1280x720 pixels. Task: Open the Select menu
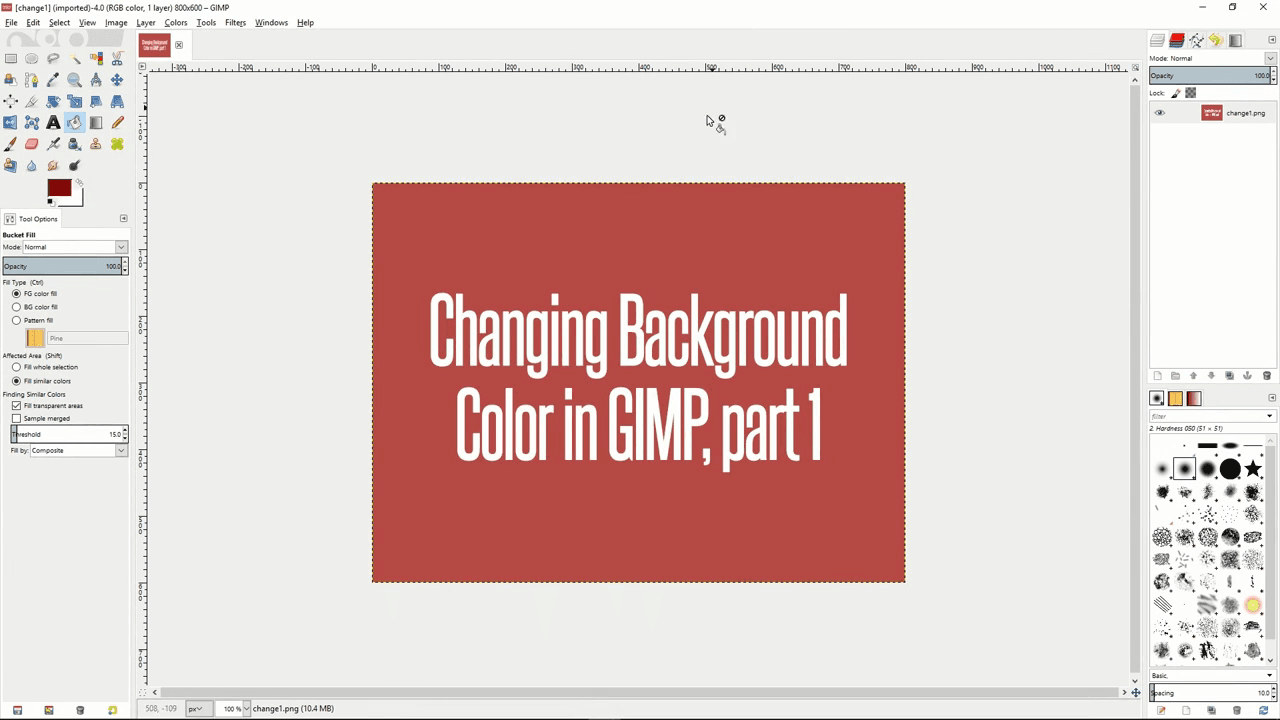tap(59, 22)
